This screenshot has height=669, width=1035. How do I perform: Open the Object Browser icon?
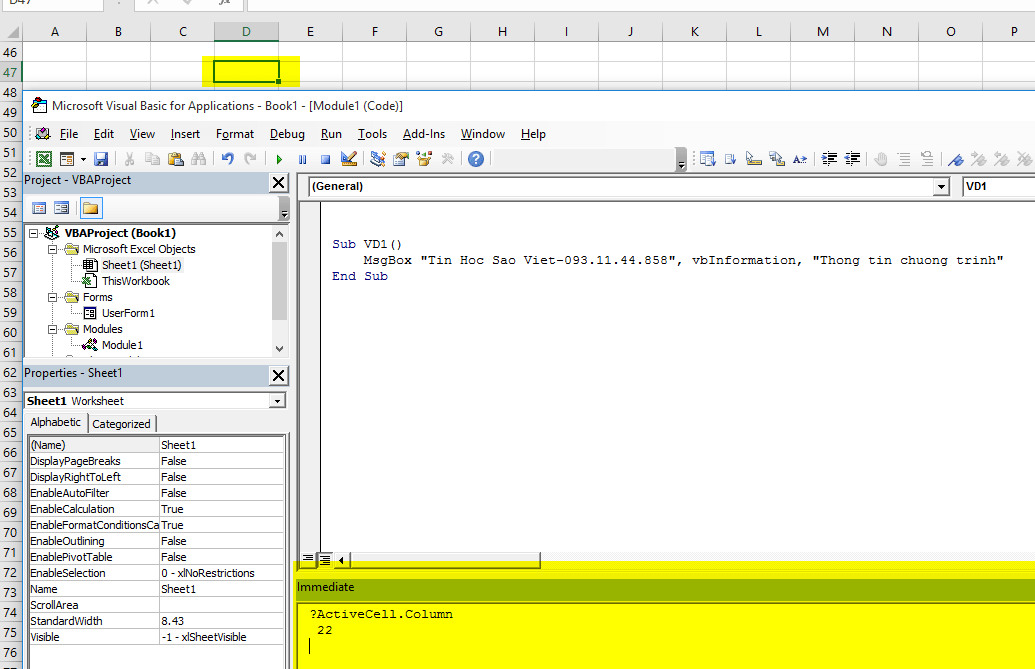(x=424, y=159)
